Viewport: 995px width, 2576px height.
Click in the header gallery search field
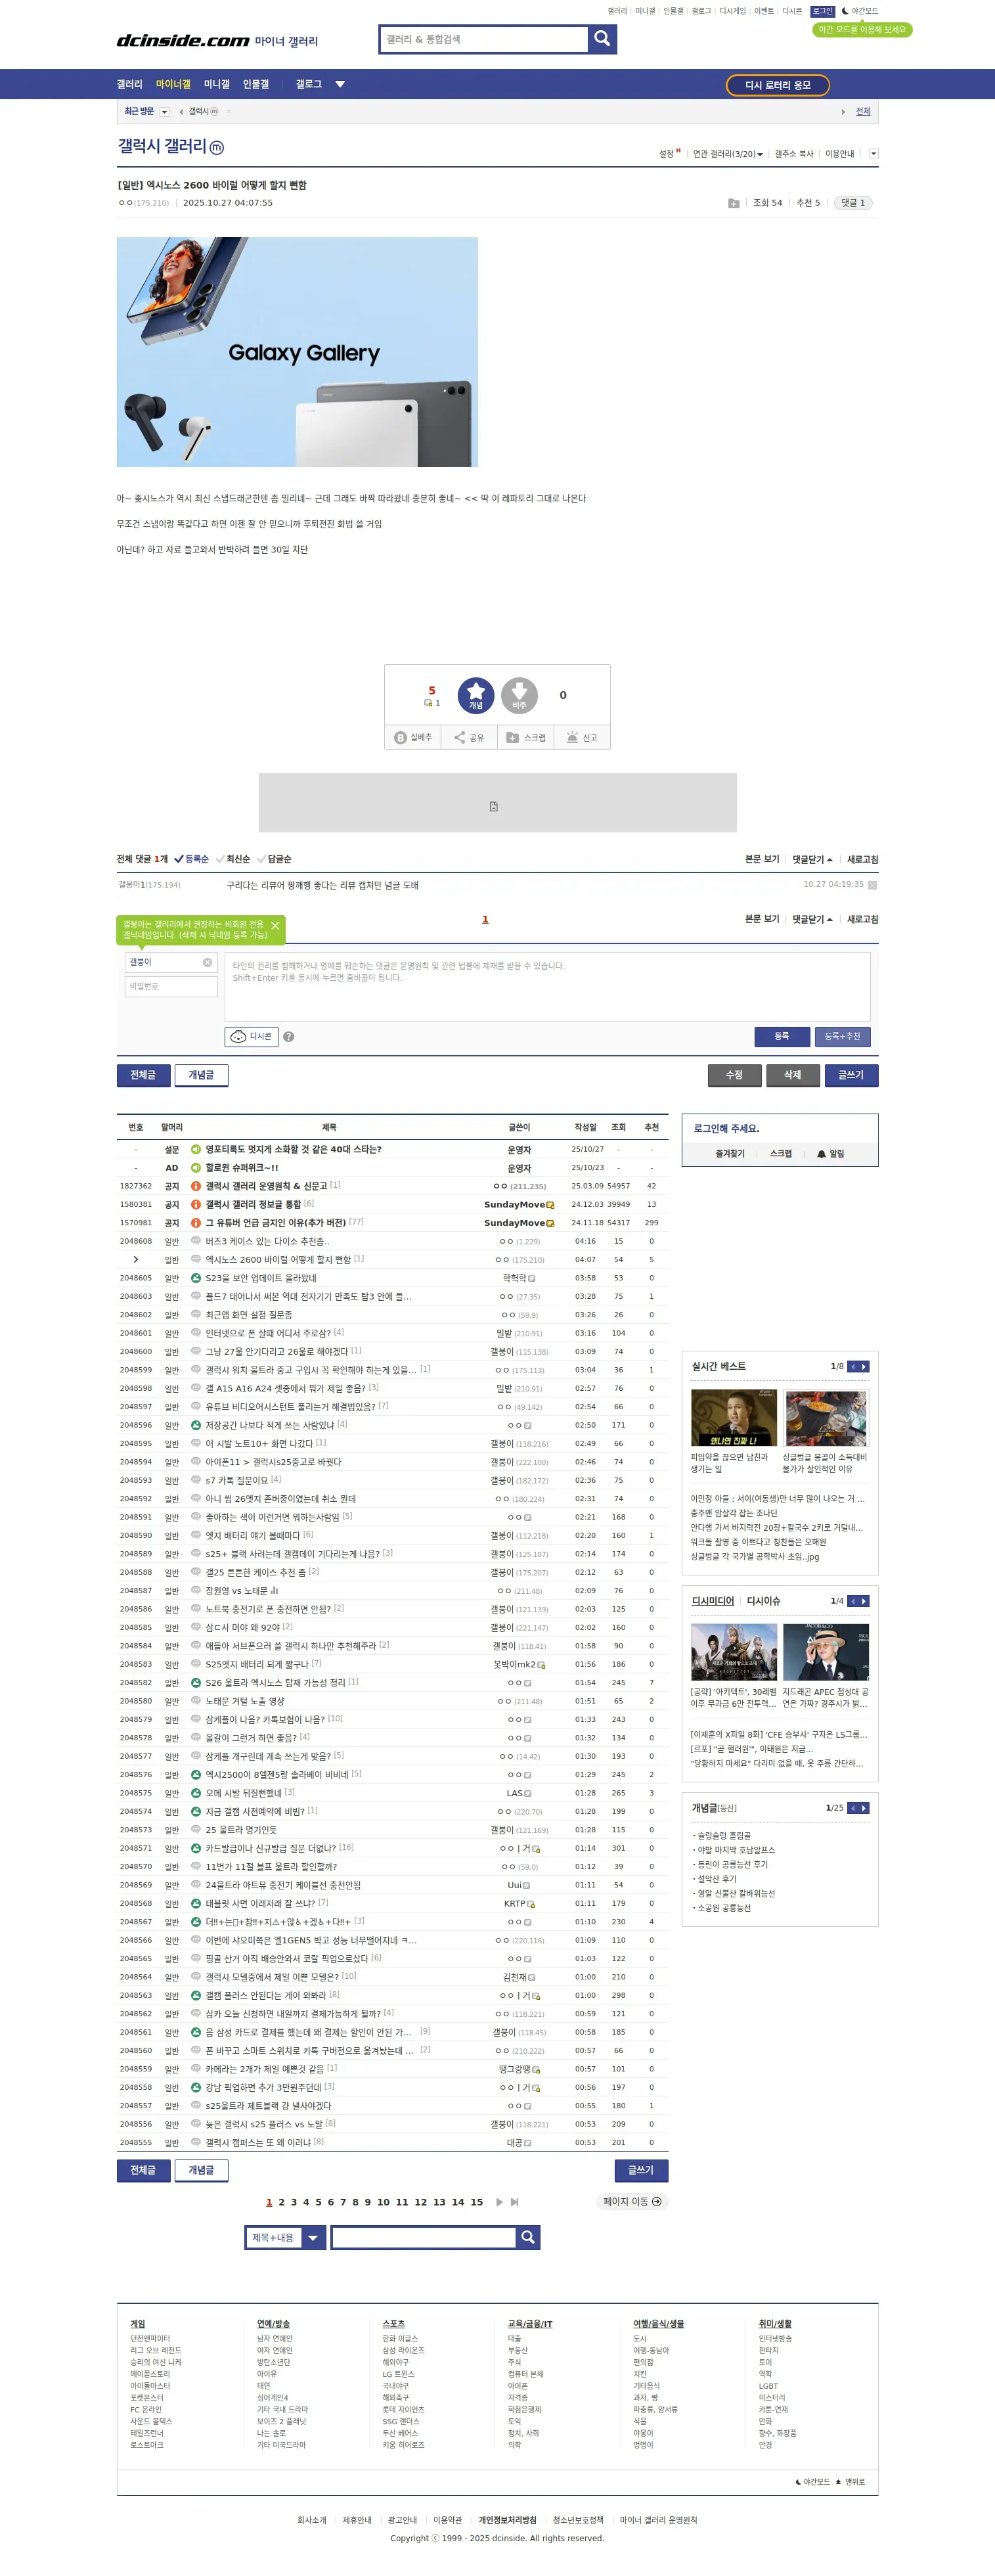point(484,39)
